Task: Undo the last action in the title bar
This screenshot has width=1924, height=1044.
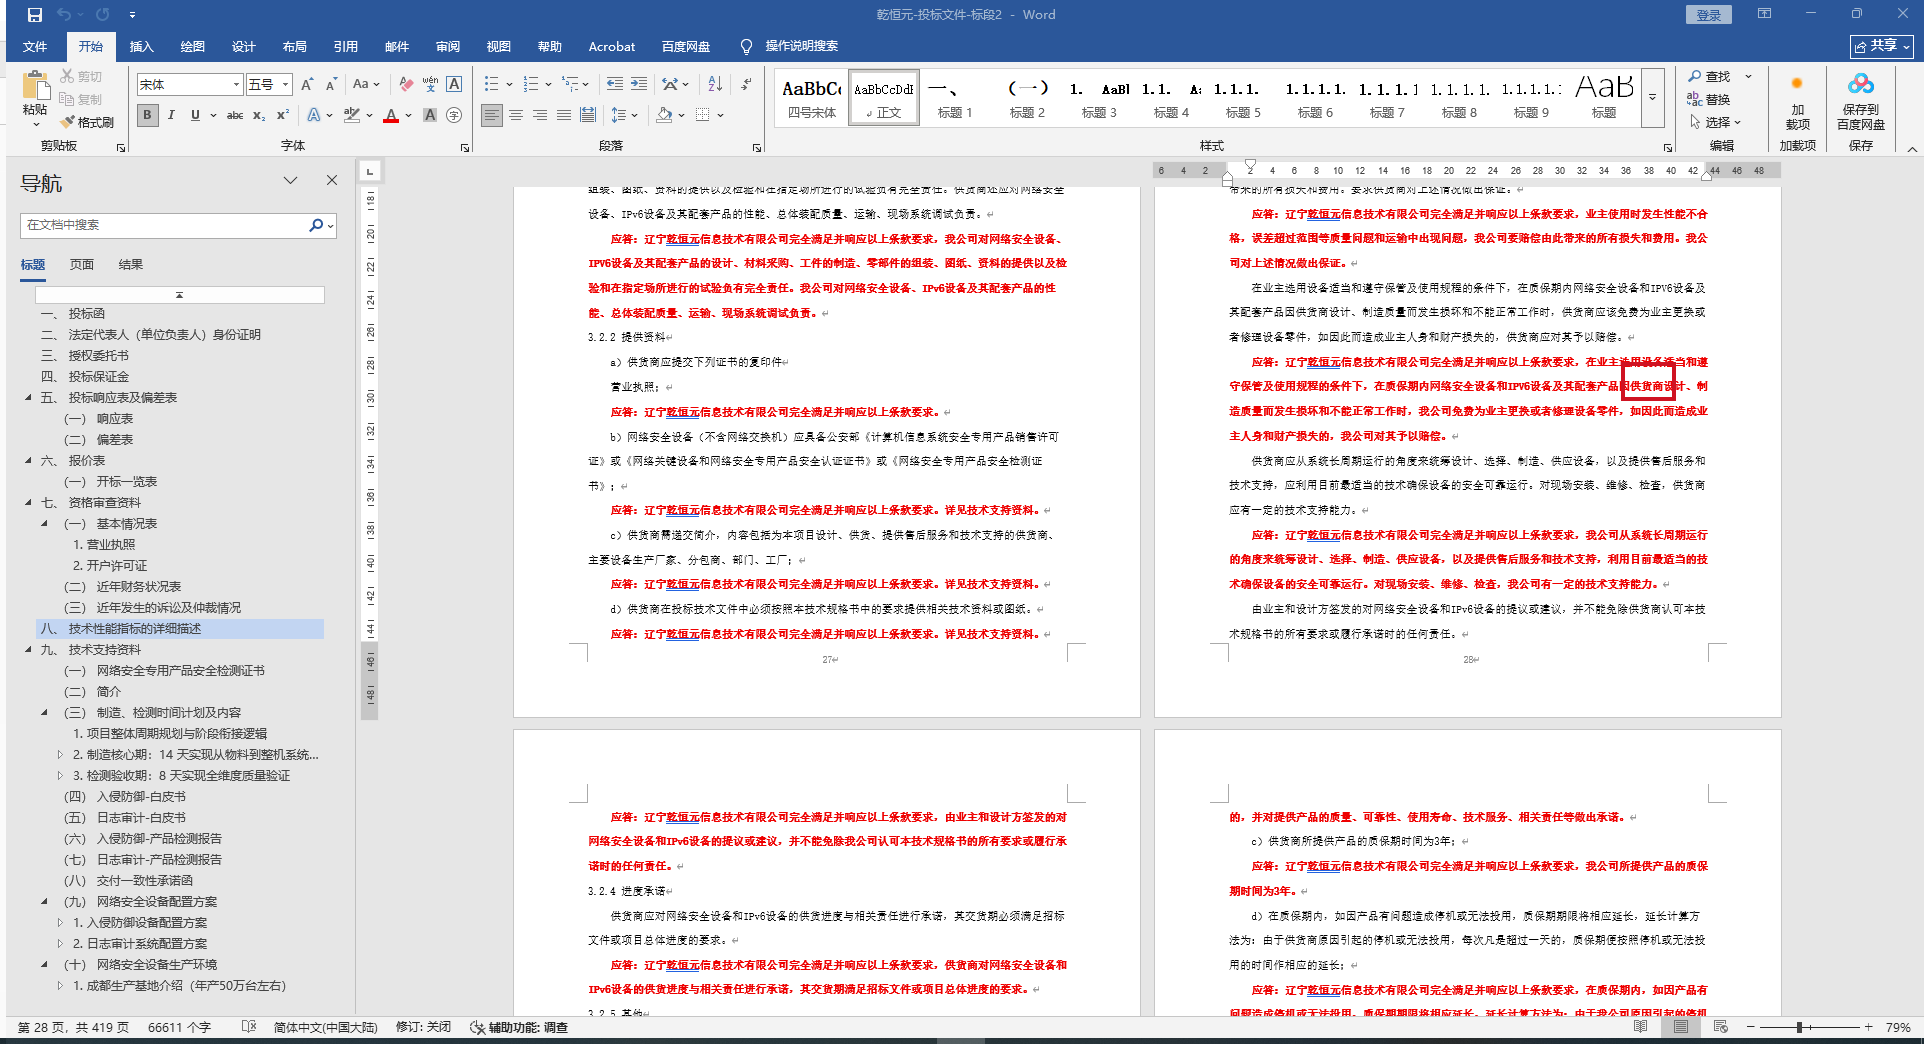Action: coord(64,15)
